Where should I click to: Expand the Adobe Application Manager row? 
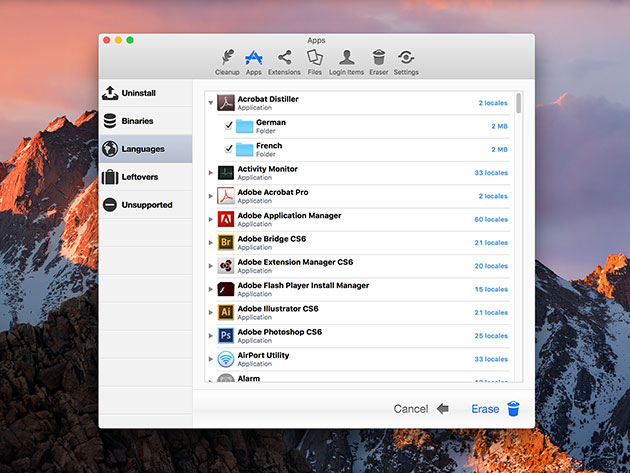[211, 219]
